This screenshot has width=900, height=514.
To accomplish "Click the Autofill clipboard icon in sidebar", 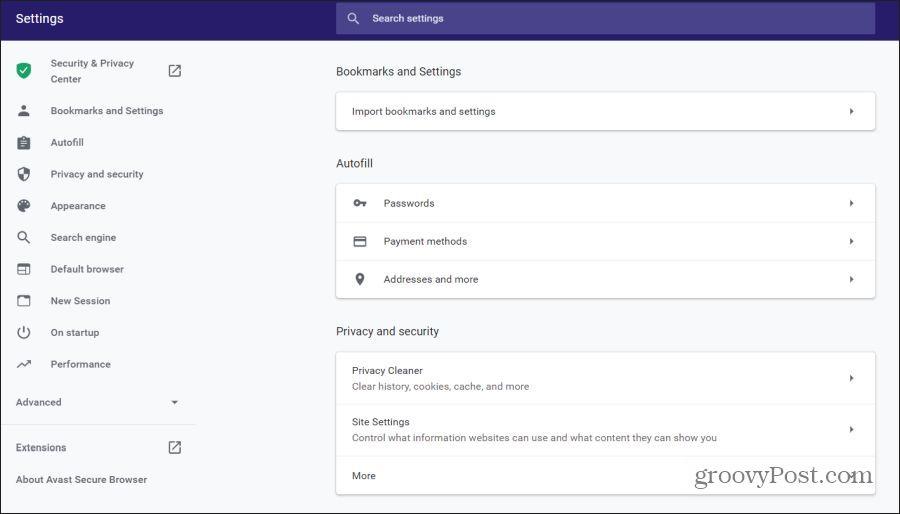I will pos(24,142).
